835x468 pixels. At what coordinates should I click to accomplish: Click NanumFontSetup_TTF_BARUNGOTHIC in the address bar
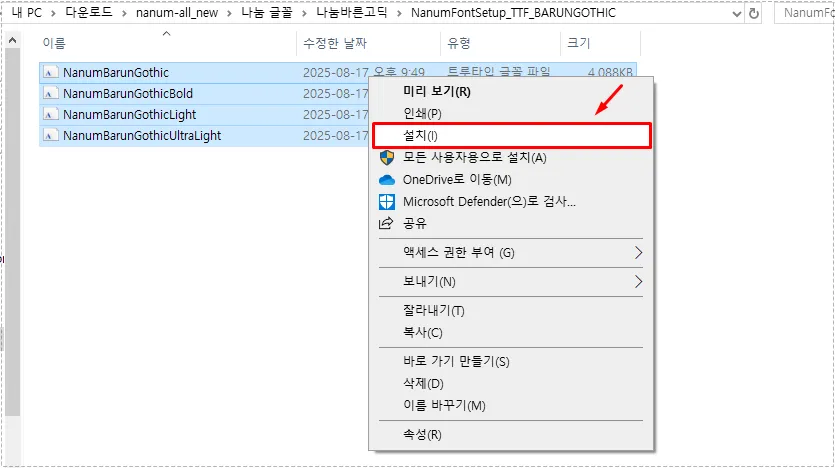[x=513, y=13]
